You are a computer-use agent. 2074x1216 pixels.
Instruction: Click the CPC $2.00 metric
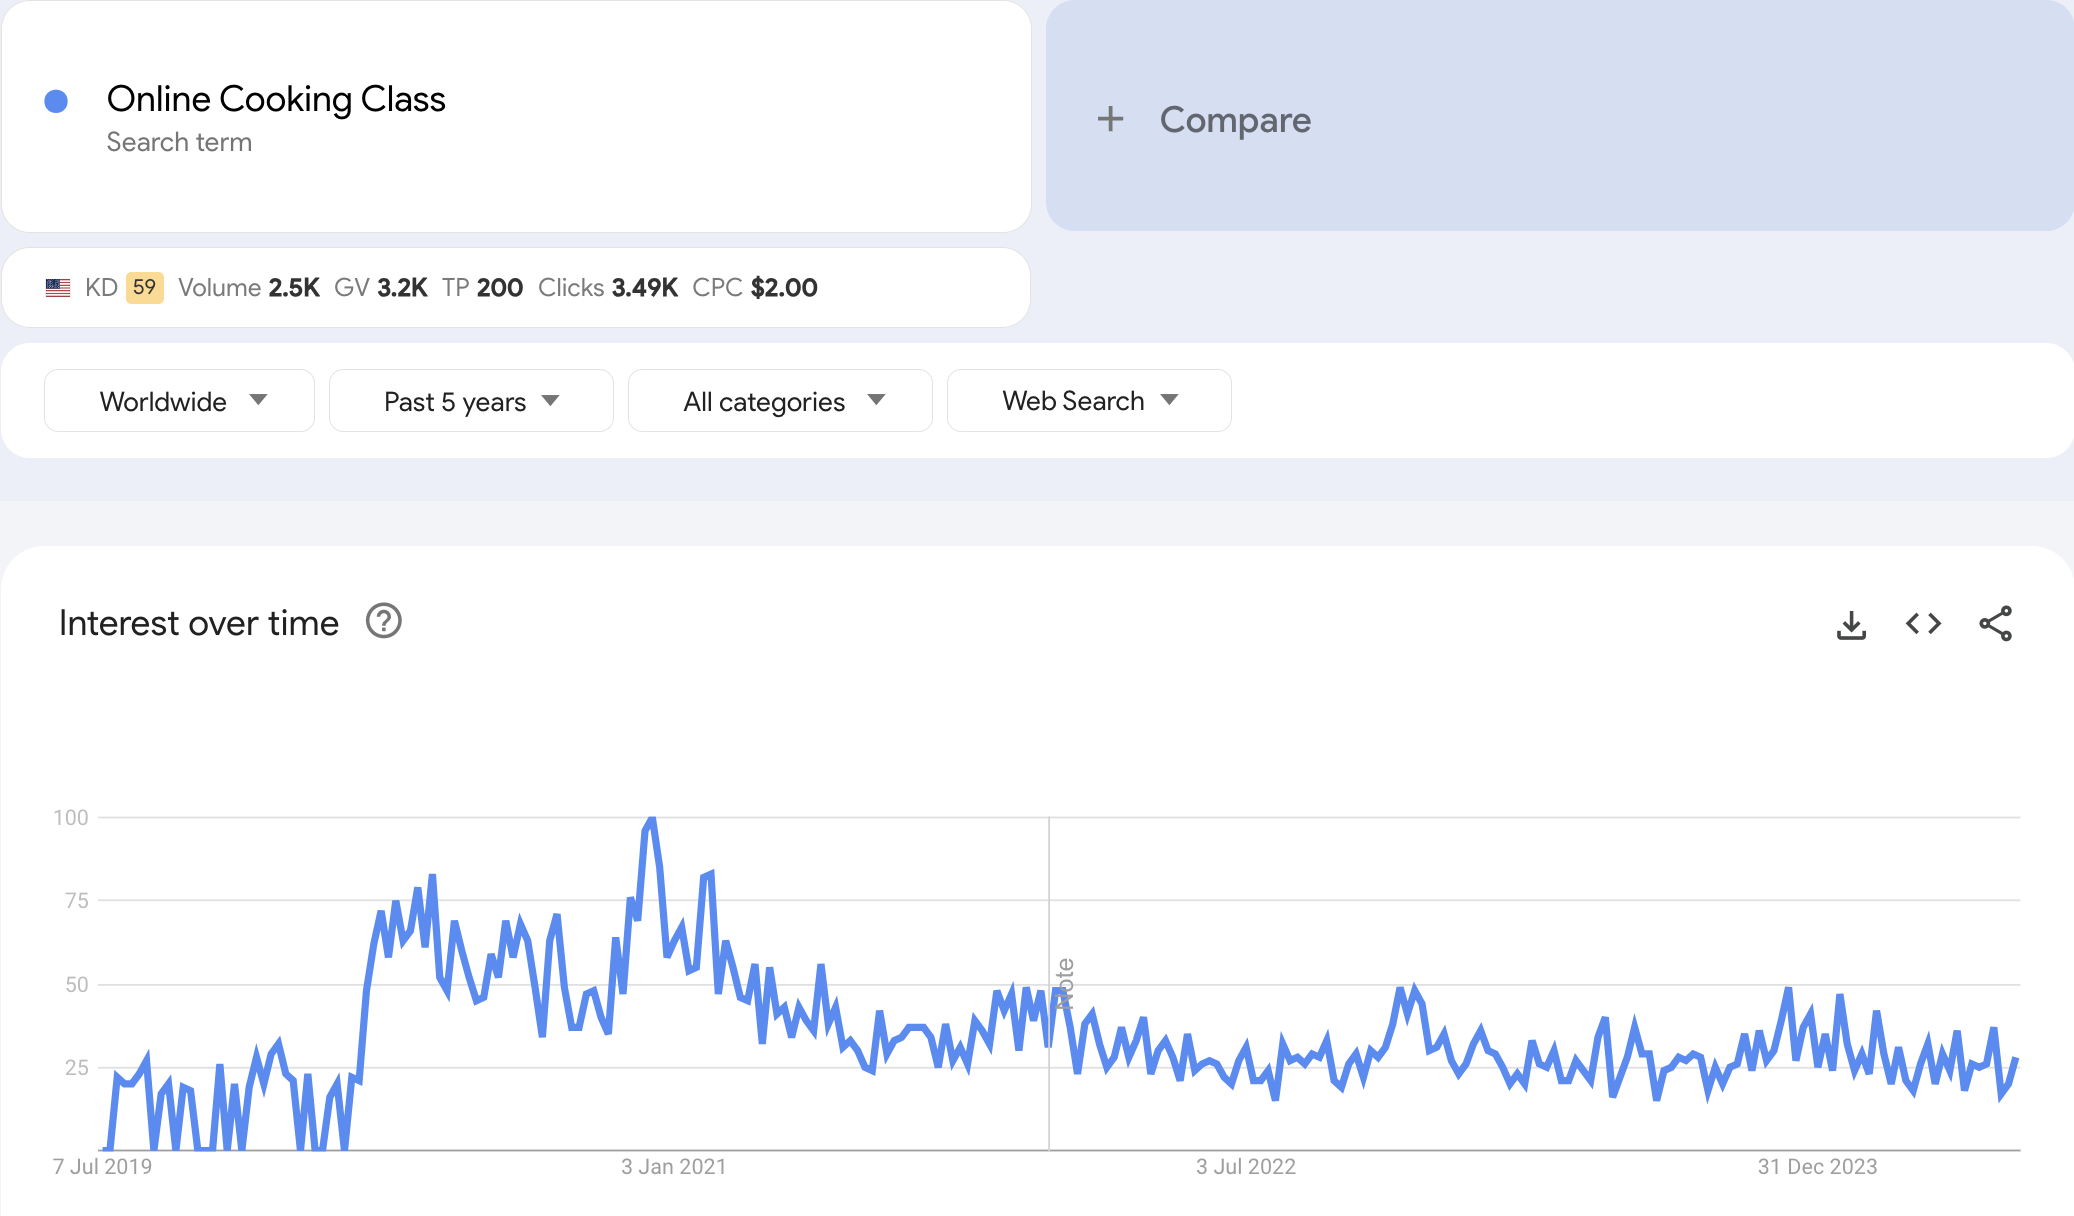tap(755, 288)
